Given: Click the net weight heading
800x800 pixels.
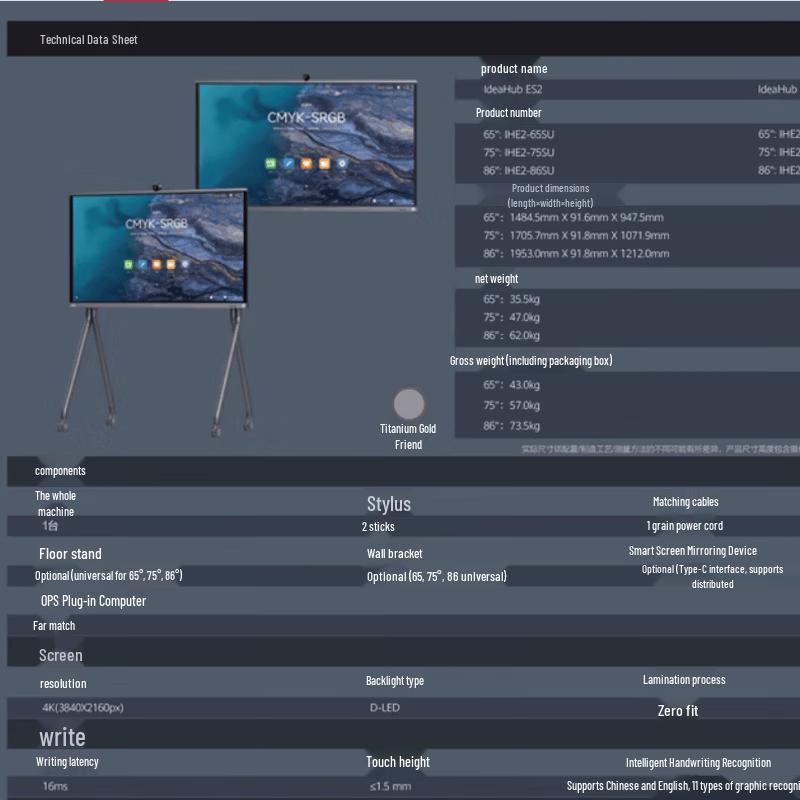Looking at the screenshot, I should (x=496, y=279).
